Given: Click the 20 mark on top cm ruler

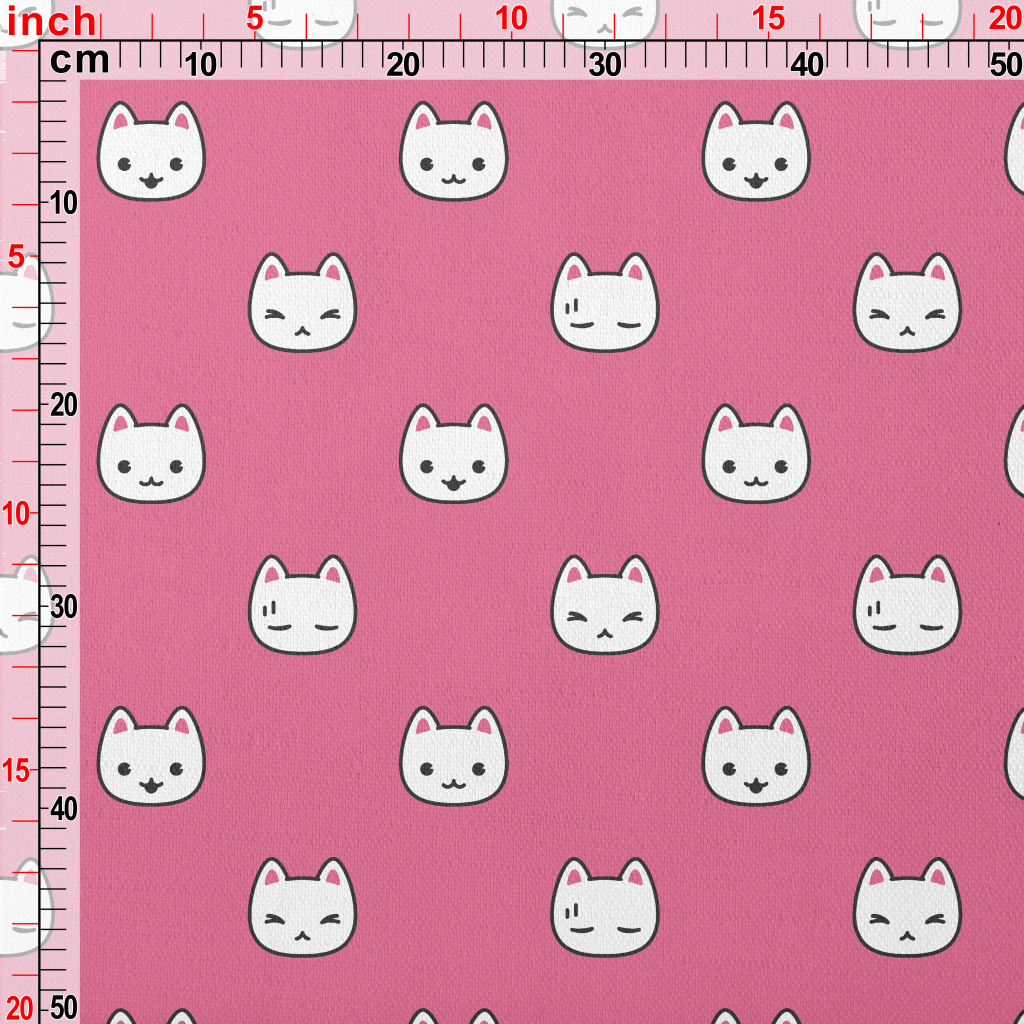Looking at the screenshot, I should click(402, 65).
